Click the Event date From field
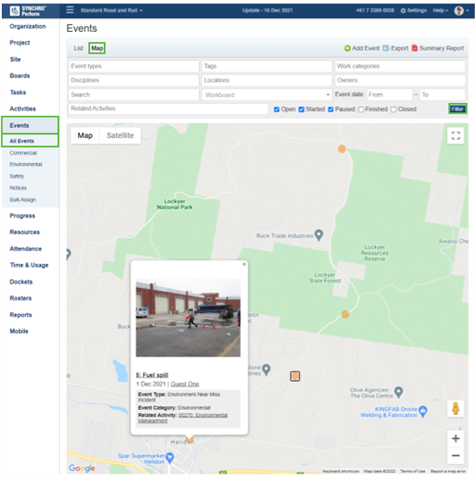Image resolution: width=475 pixels, height=479 pixels. click(389, 95)
